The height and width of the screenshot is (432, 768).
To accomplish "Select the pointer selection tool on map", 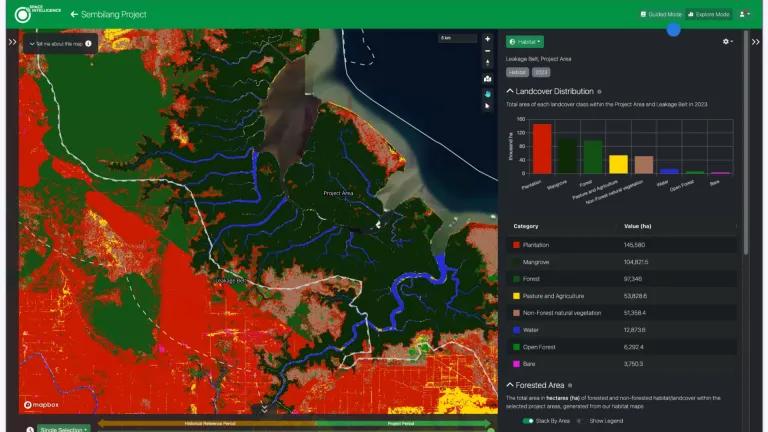I will pyautogui.click(x=487, y=106).
